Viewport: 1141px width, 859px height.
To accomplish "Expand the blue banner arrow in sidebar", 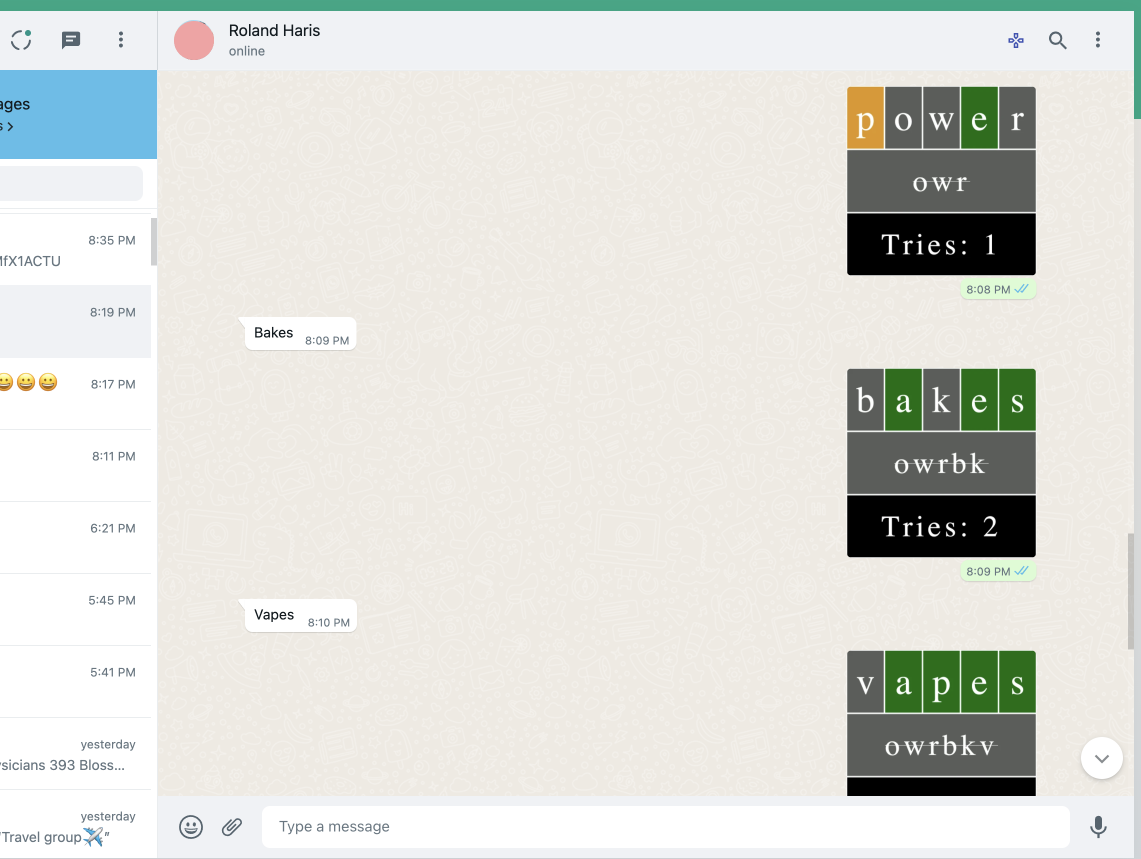I will click(8, 127).
